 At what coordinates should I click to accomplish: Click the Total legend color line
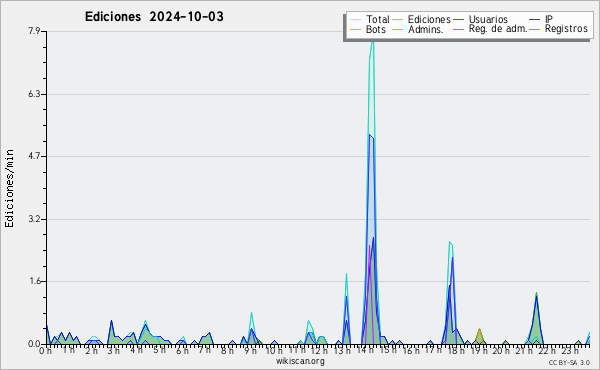point(355,20)
